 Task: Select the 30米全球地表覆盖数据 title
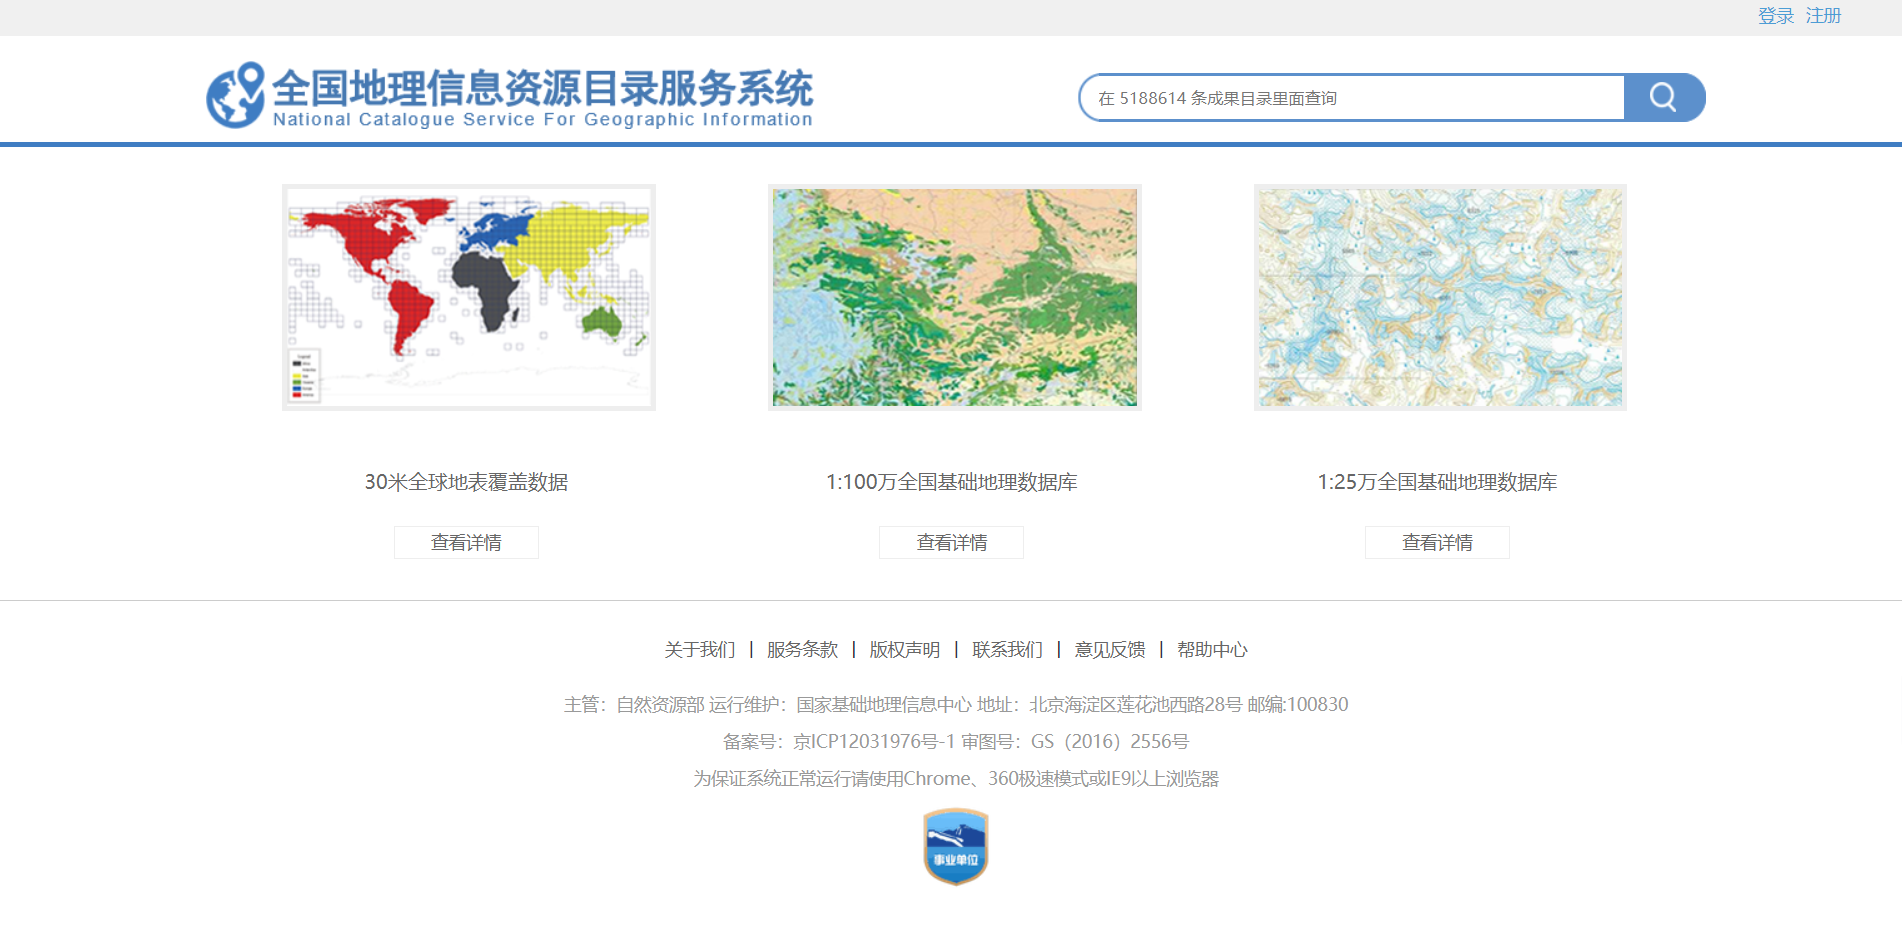[466, 482]
